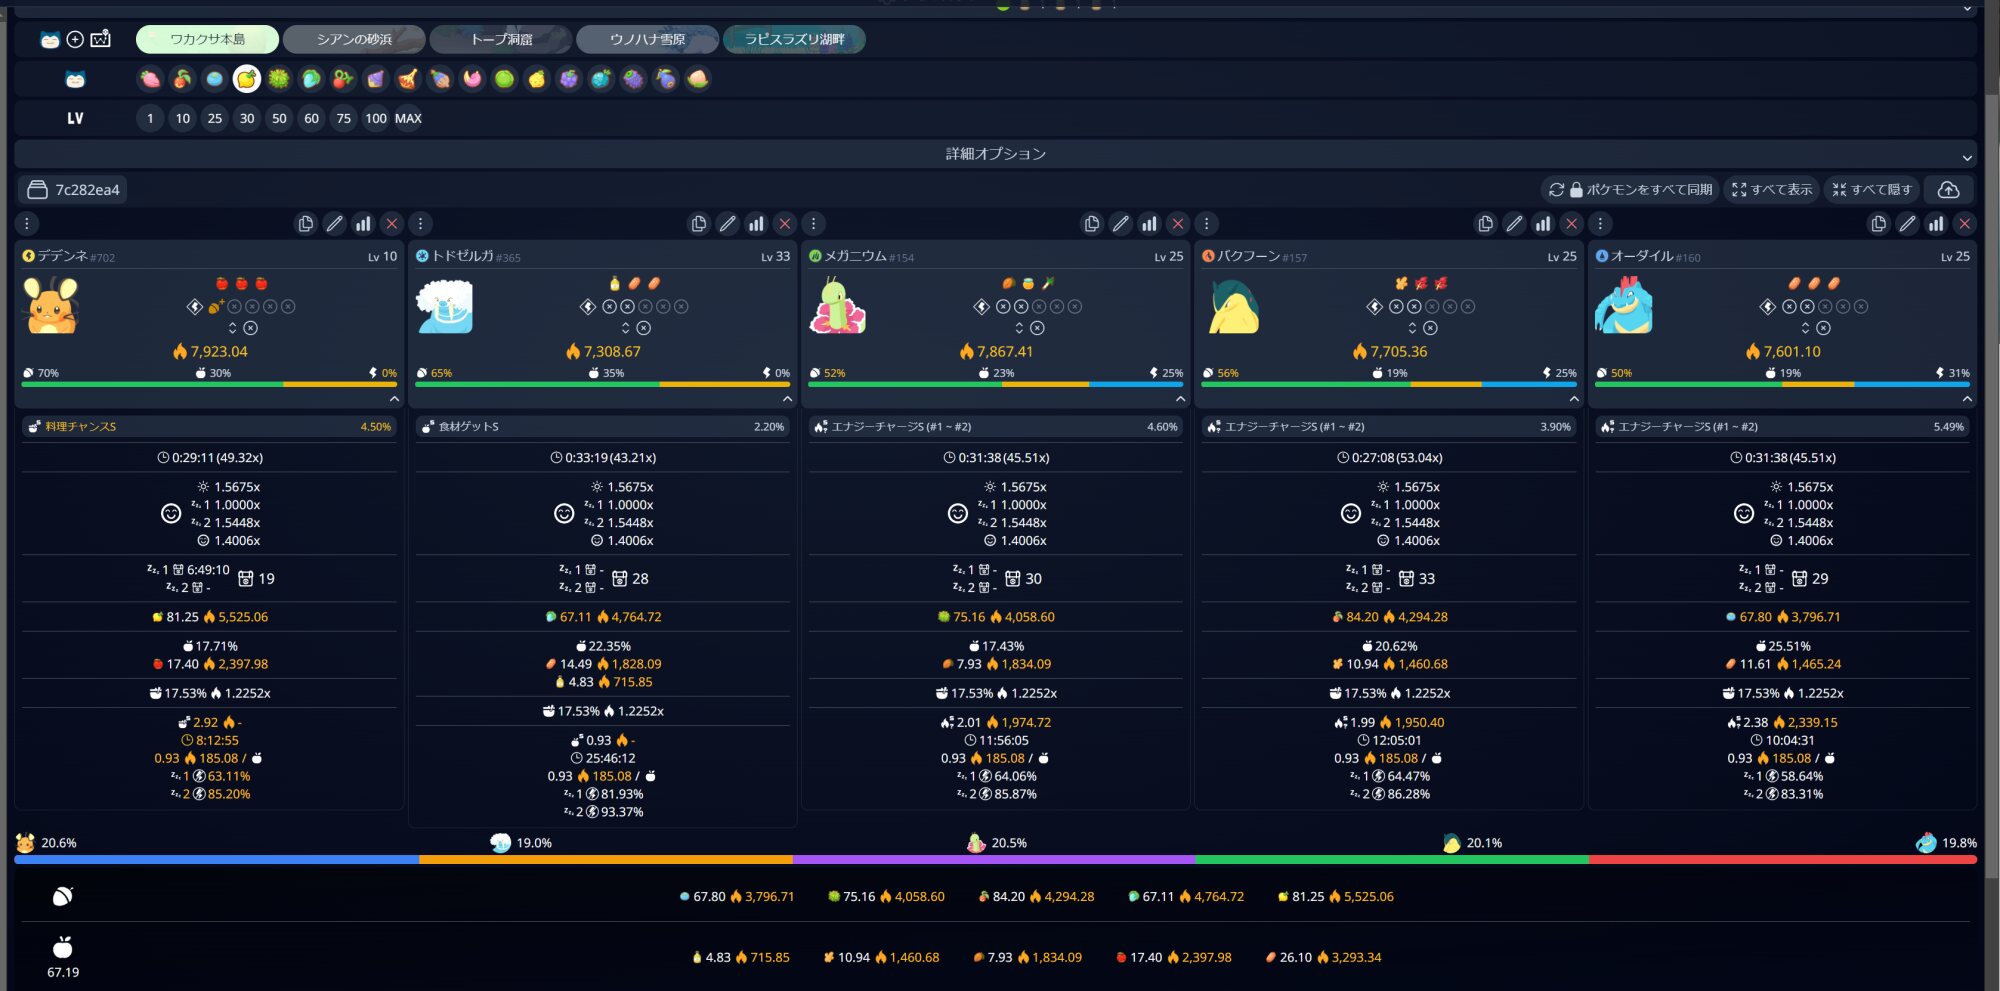Click the cloud upload icon
The image size is (2000, 991).
pyautogui.click(x=1948, y=190)
